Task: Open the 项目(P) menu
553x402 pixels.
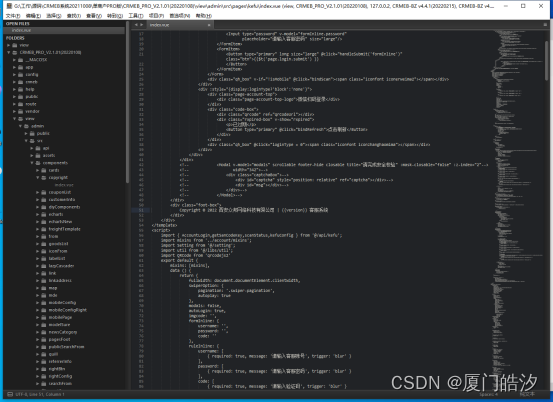Action: [x=156, y=16]
